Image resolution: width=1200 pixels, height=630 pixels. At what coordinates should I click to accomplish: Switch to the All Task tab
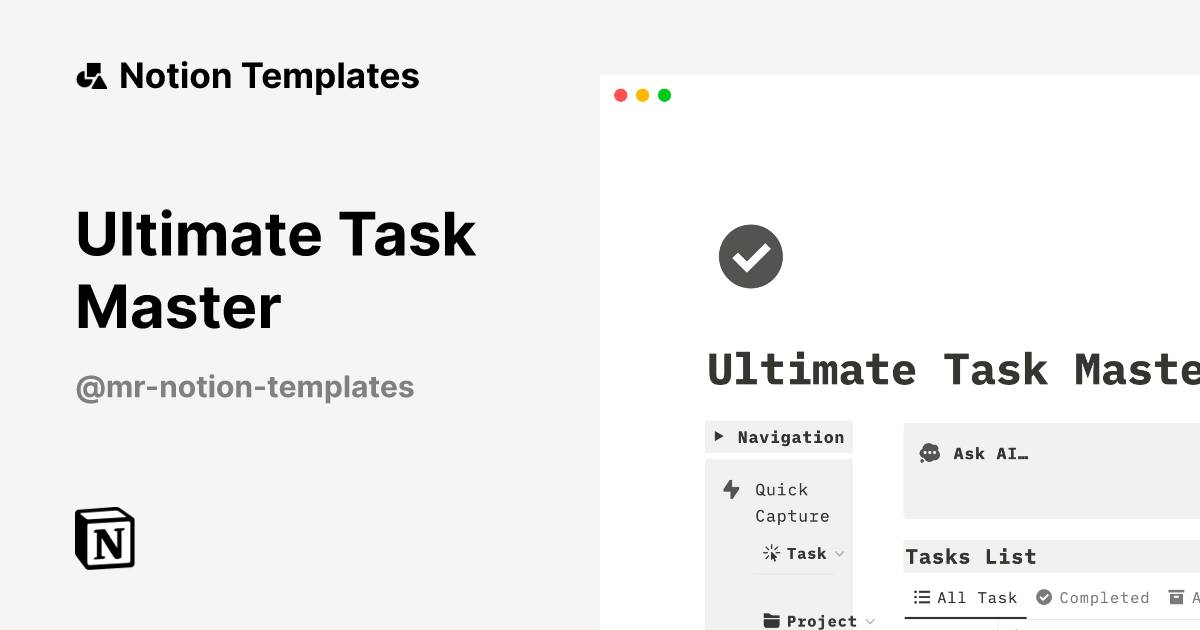point(965,597)
